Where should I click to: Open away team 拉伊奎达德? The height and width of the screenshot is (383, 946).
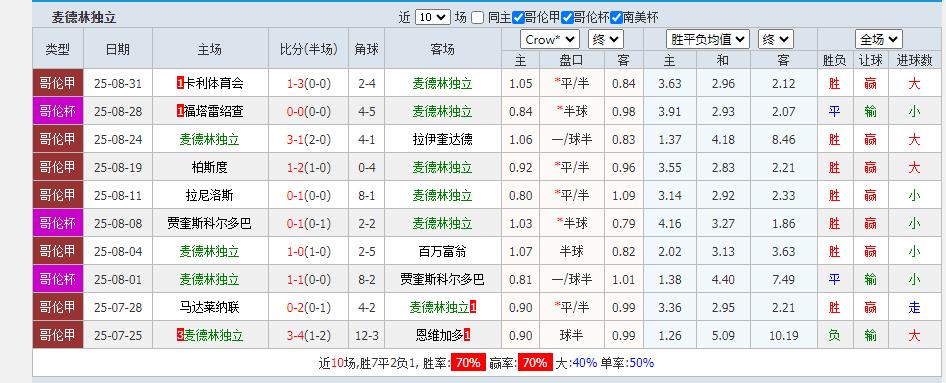click(443, 139)
